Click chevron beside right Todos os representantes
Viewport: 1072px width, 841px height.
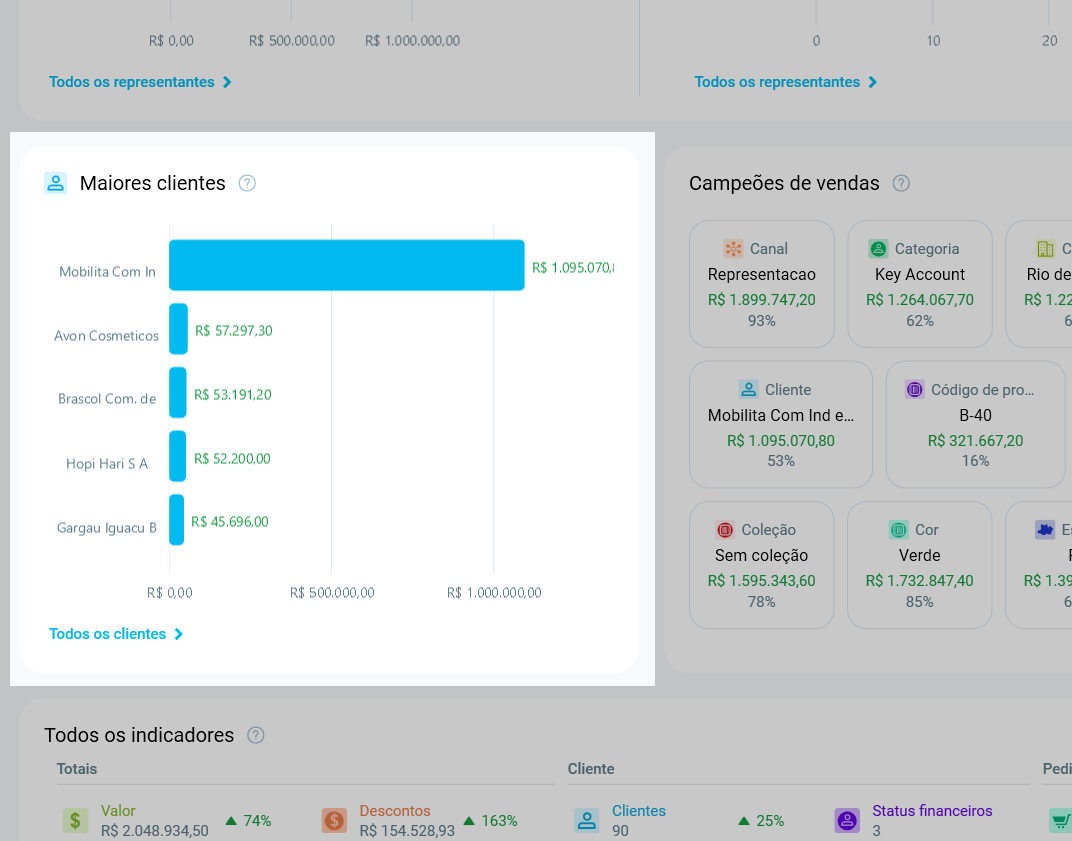pyautogui.click(x=872, y=82)
